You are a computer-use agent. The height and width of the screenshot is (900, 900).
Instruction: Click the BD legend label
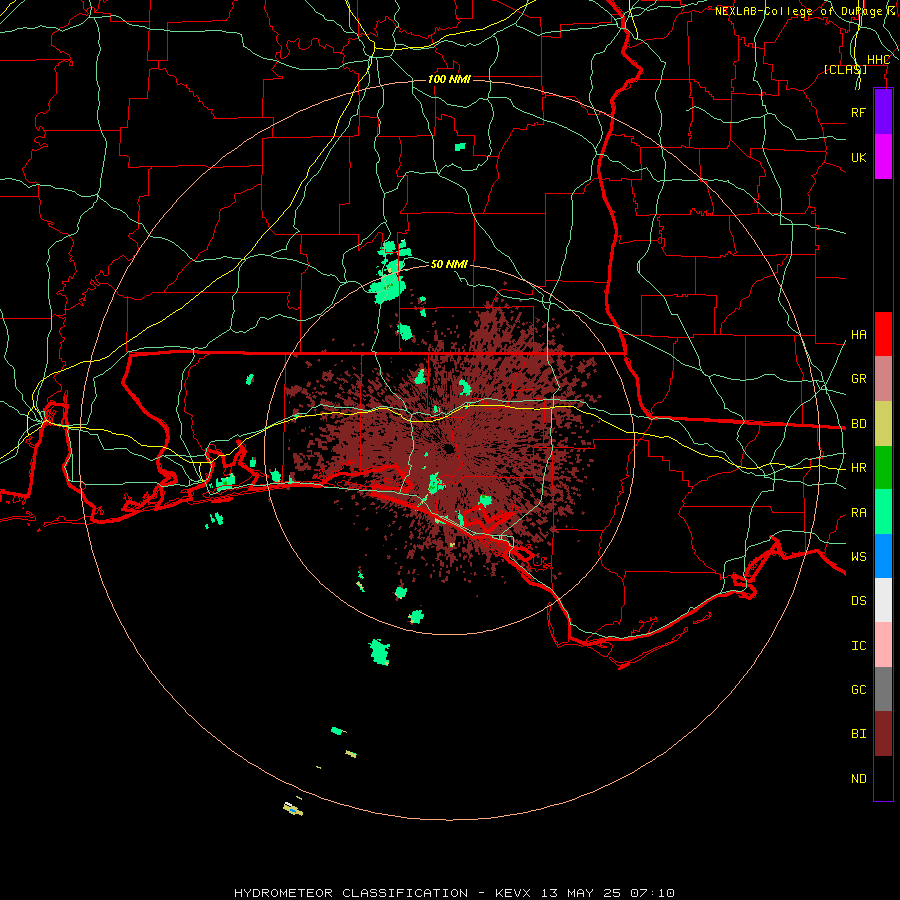tap(858, 424)
